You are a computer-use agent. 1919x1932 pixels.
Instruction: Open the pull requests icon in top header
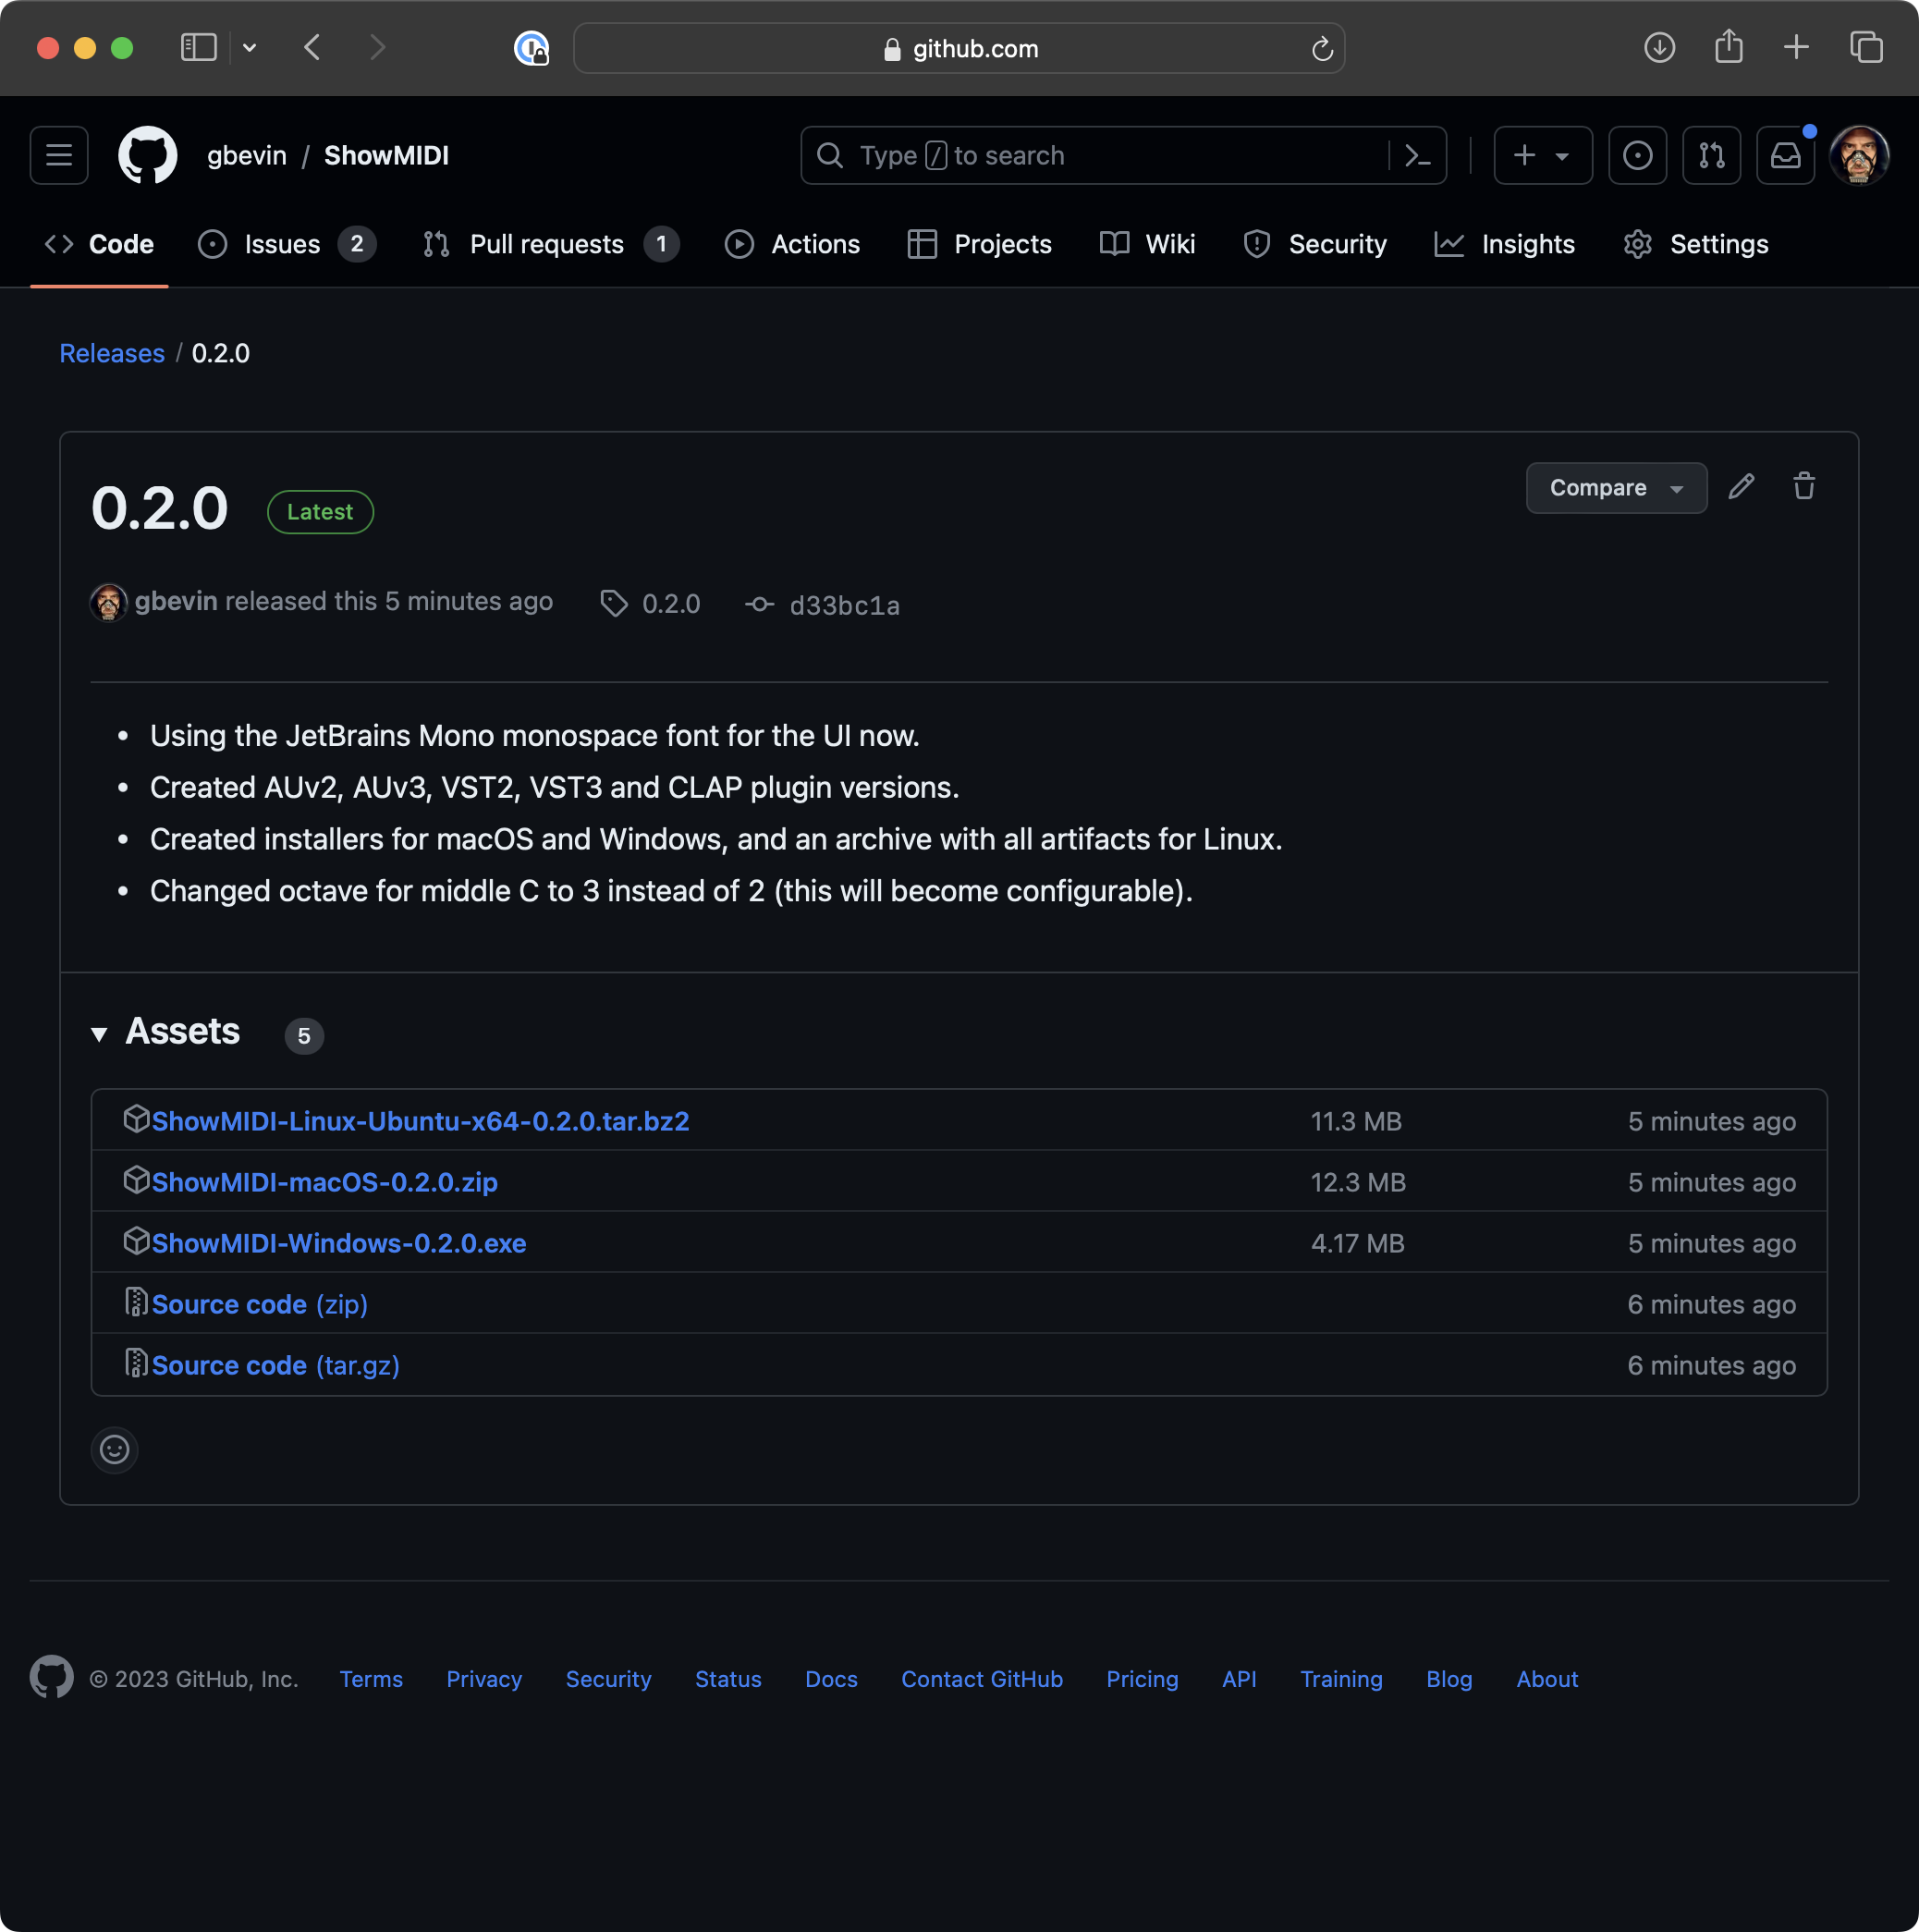pyautogui.click(x=1711, y=155)
